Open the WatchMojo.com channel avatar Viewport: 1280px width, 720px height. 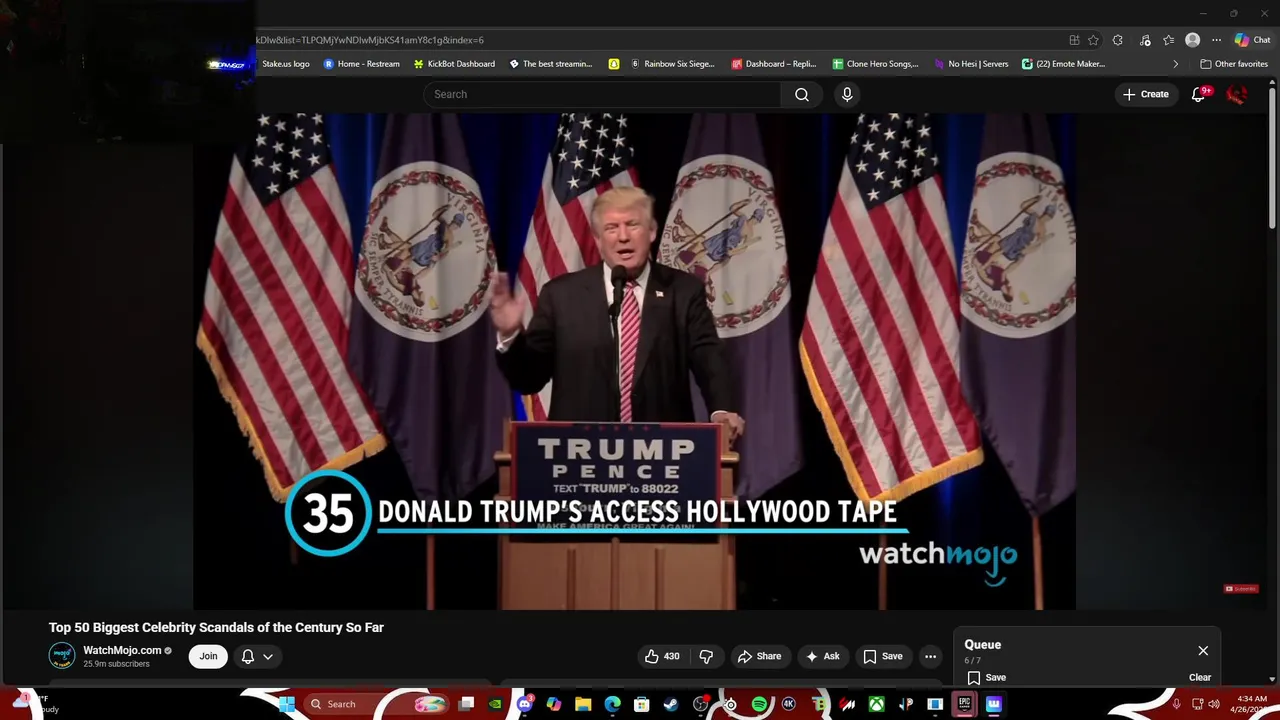pos(62,656)
